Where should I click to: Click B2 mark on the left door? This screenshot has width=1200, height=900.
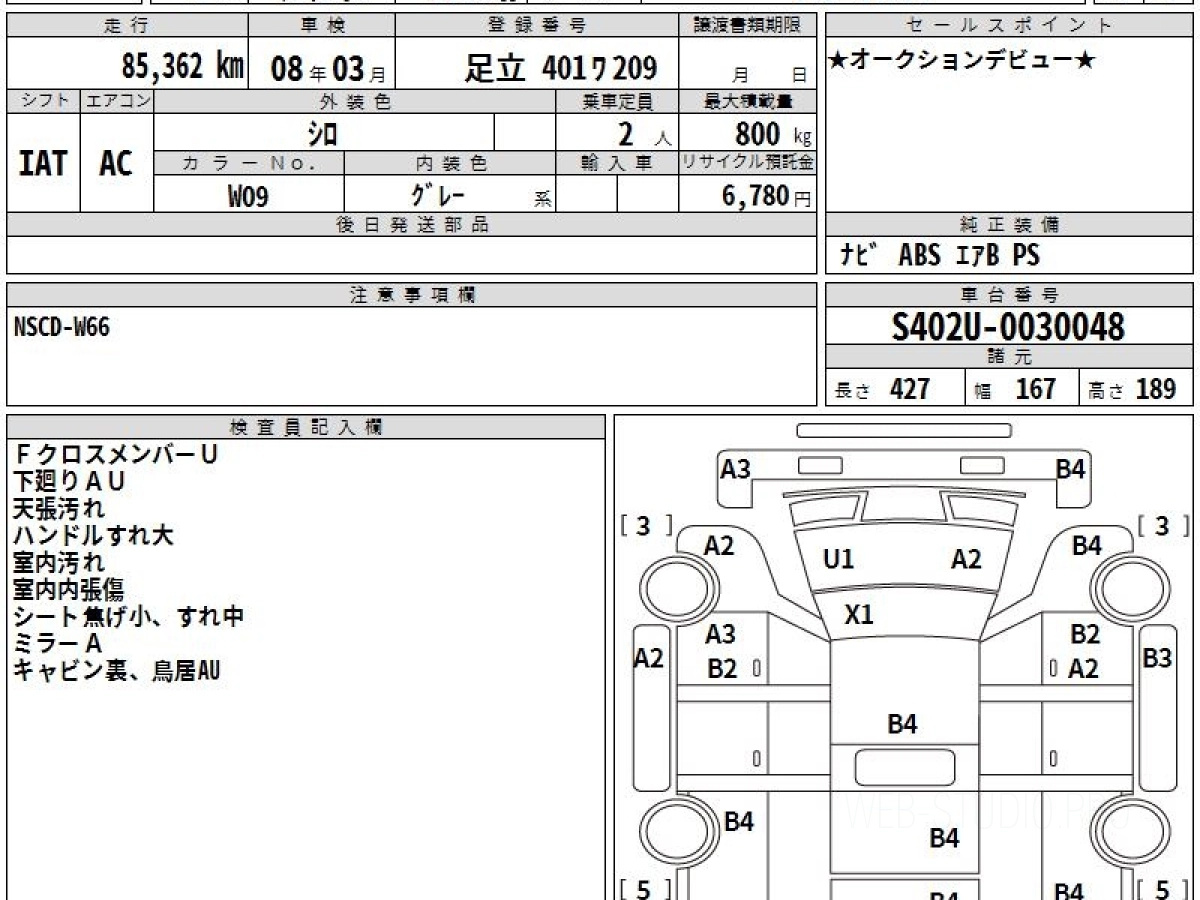(721, 669)
